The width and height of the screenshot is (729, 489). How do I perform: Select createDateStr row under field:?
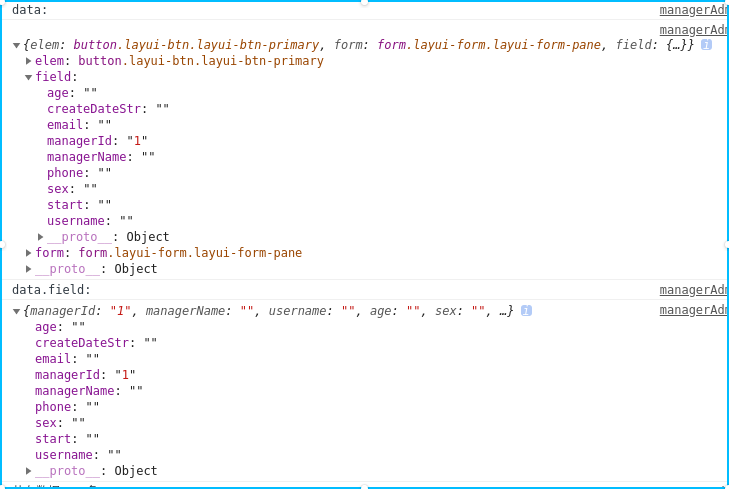[108, 109]
